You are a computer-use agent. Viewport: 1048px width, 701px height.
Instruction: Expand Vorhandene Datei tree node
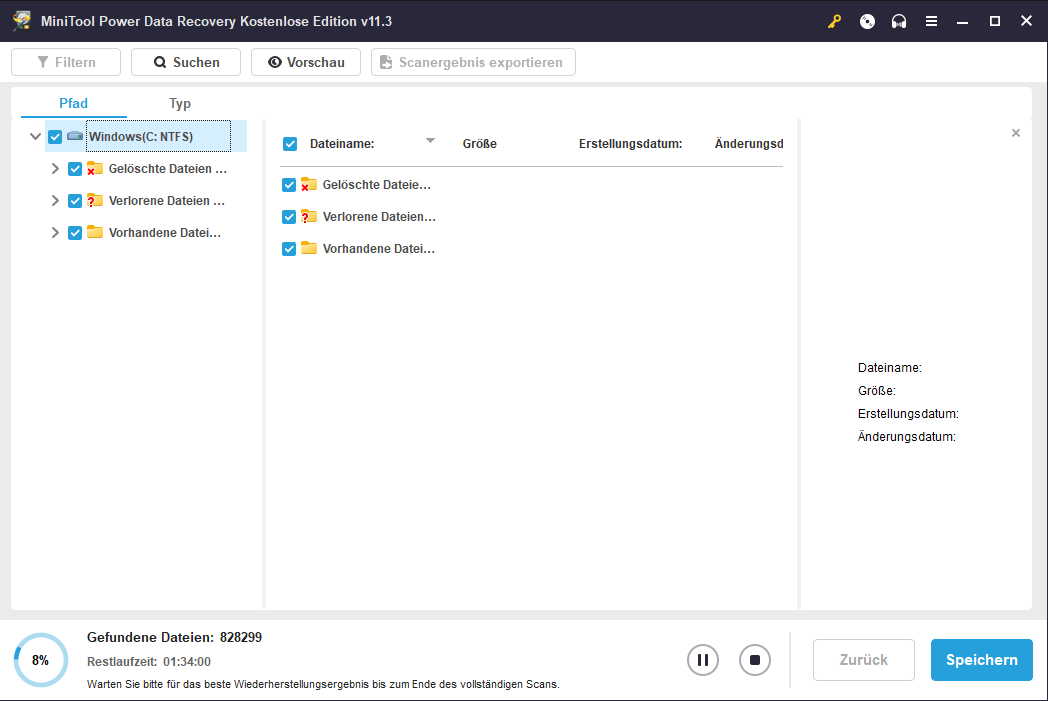point(55,233)
